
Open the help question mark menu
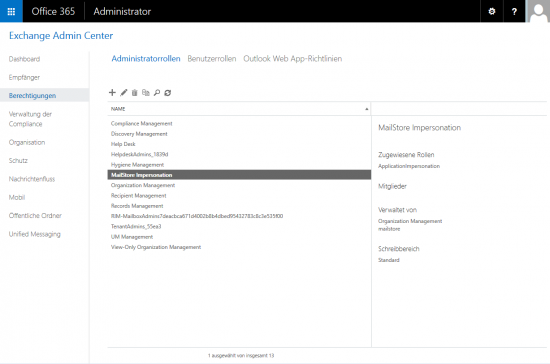tap(514, 11)
